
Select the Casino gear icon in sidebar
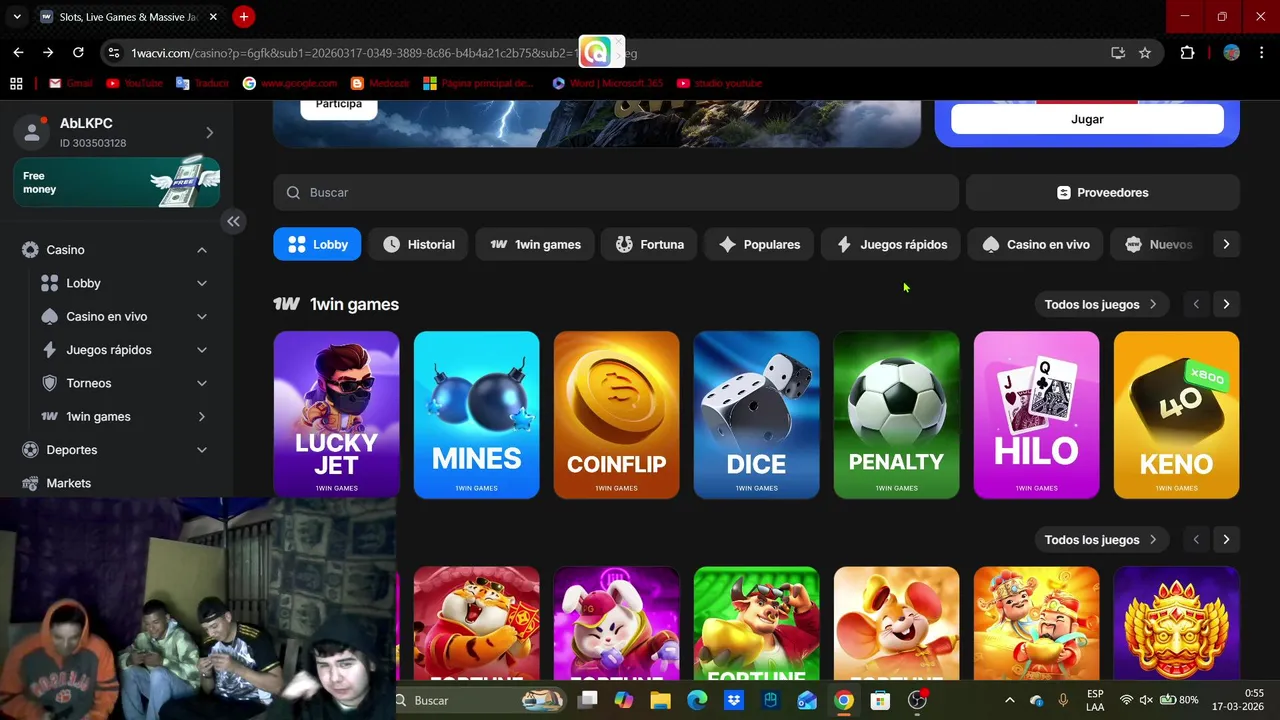(30, 250)
